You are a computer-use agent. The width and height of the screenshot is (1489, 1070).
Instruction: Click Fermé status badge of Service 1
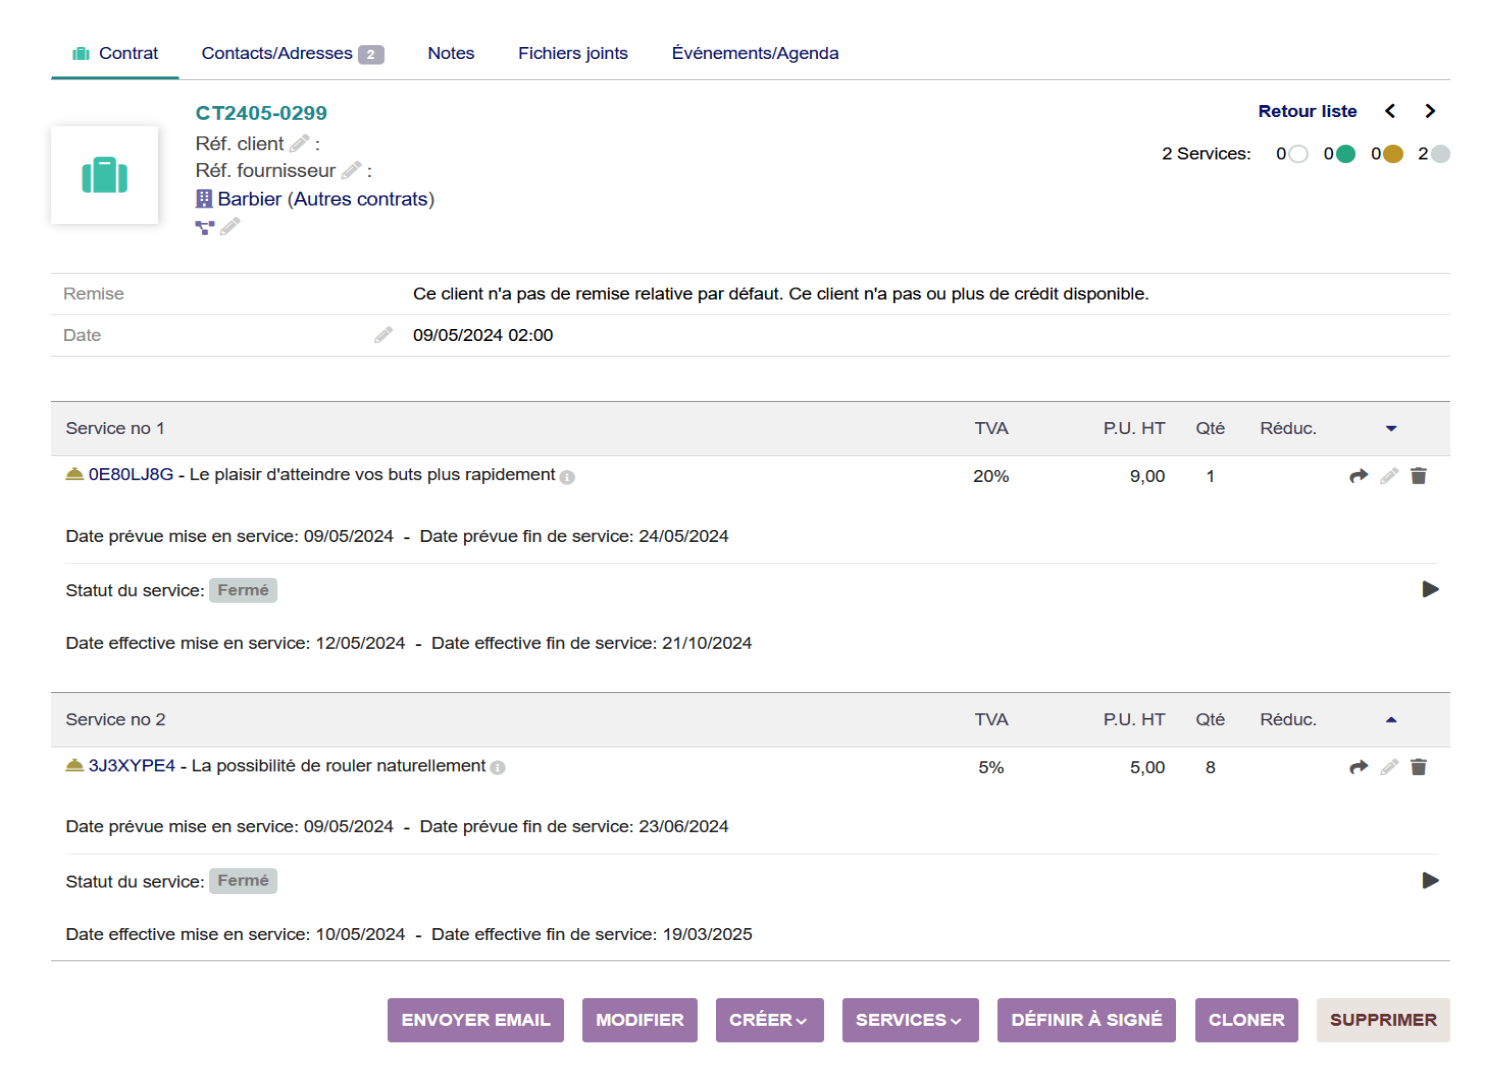click(x=243, y=590)
